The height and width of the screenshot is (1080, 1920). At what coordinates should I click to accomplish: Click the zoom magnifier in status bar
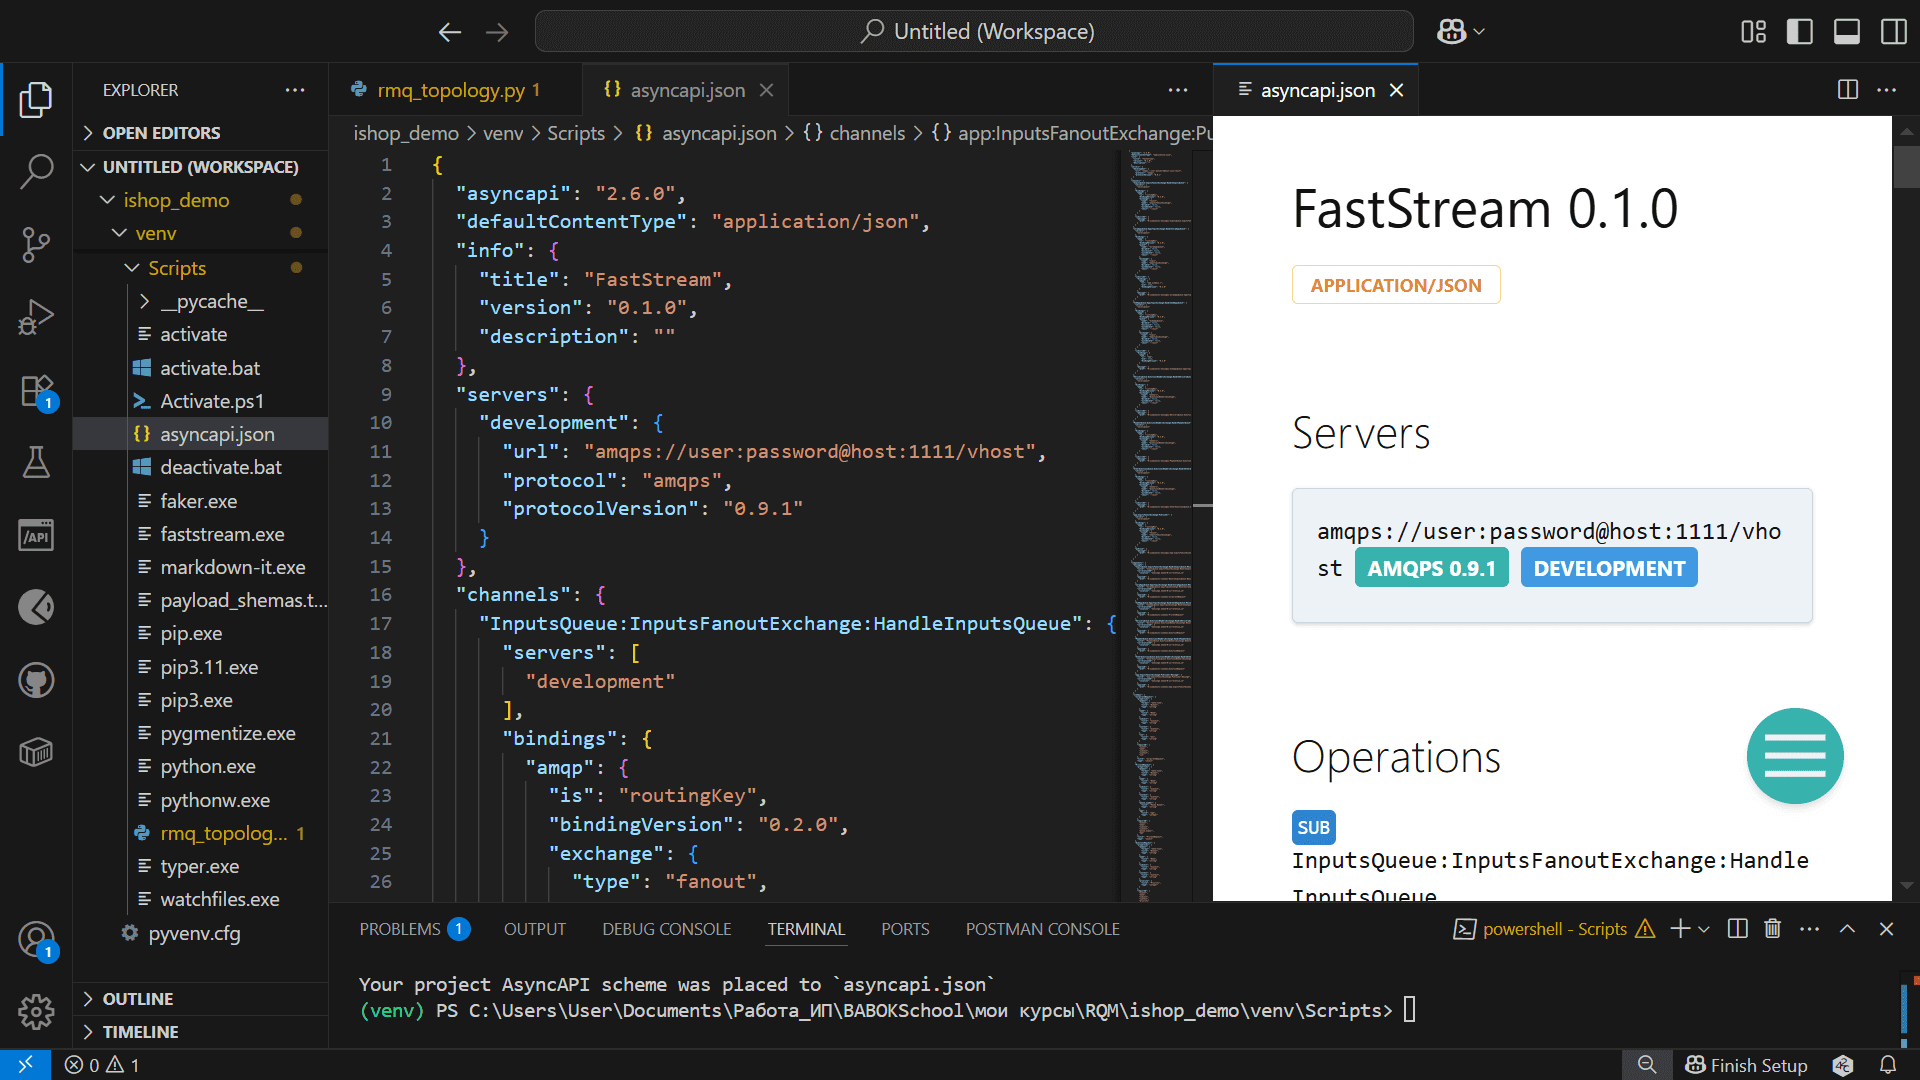coord(1646,1065)
